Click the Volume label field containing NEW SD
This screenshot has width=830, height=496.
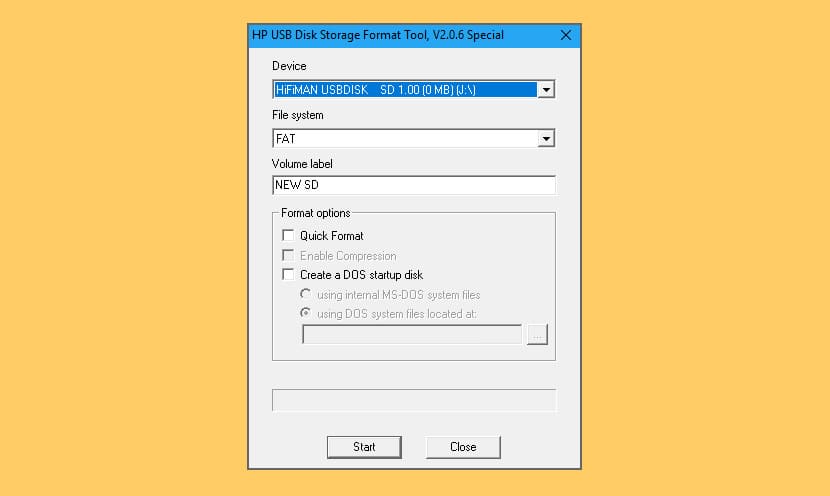click(413, 185)
